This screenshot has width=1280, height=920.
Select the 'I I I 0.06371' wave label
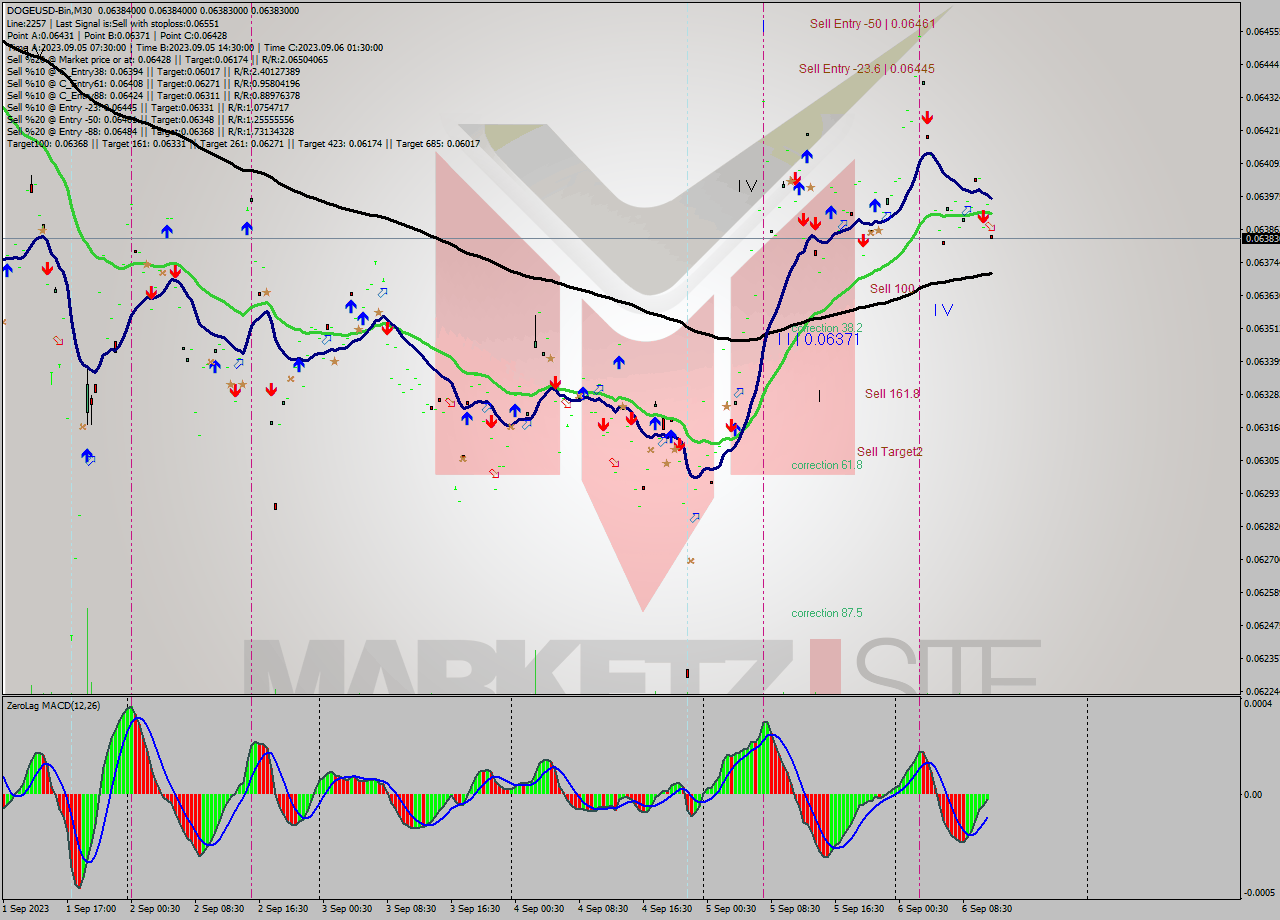[x=819, y=340]
